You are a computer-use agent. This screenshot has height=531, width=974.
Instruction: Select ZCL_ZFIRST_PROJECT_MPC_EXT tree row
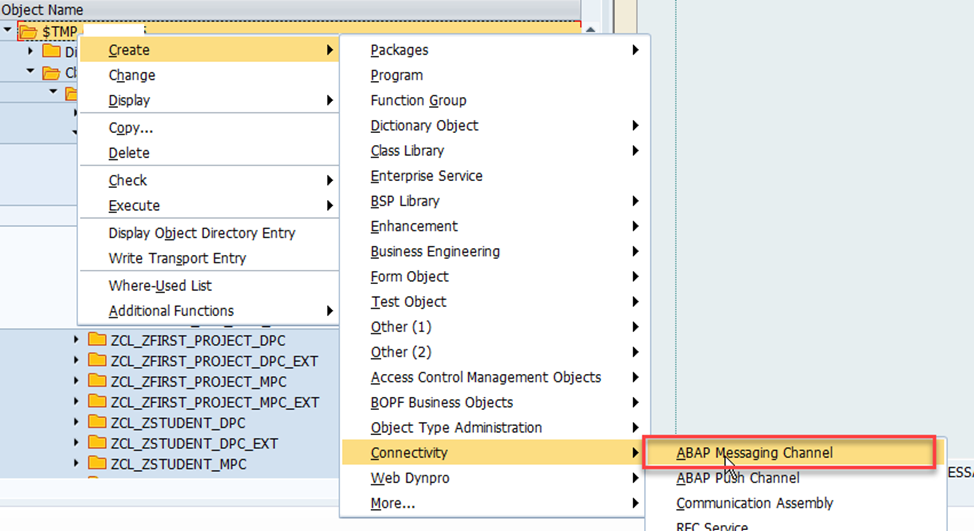coord(215,402)
